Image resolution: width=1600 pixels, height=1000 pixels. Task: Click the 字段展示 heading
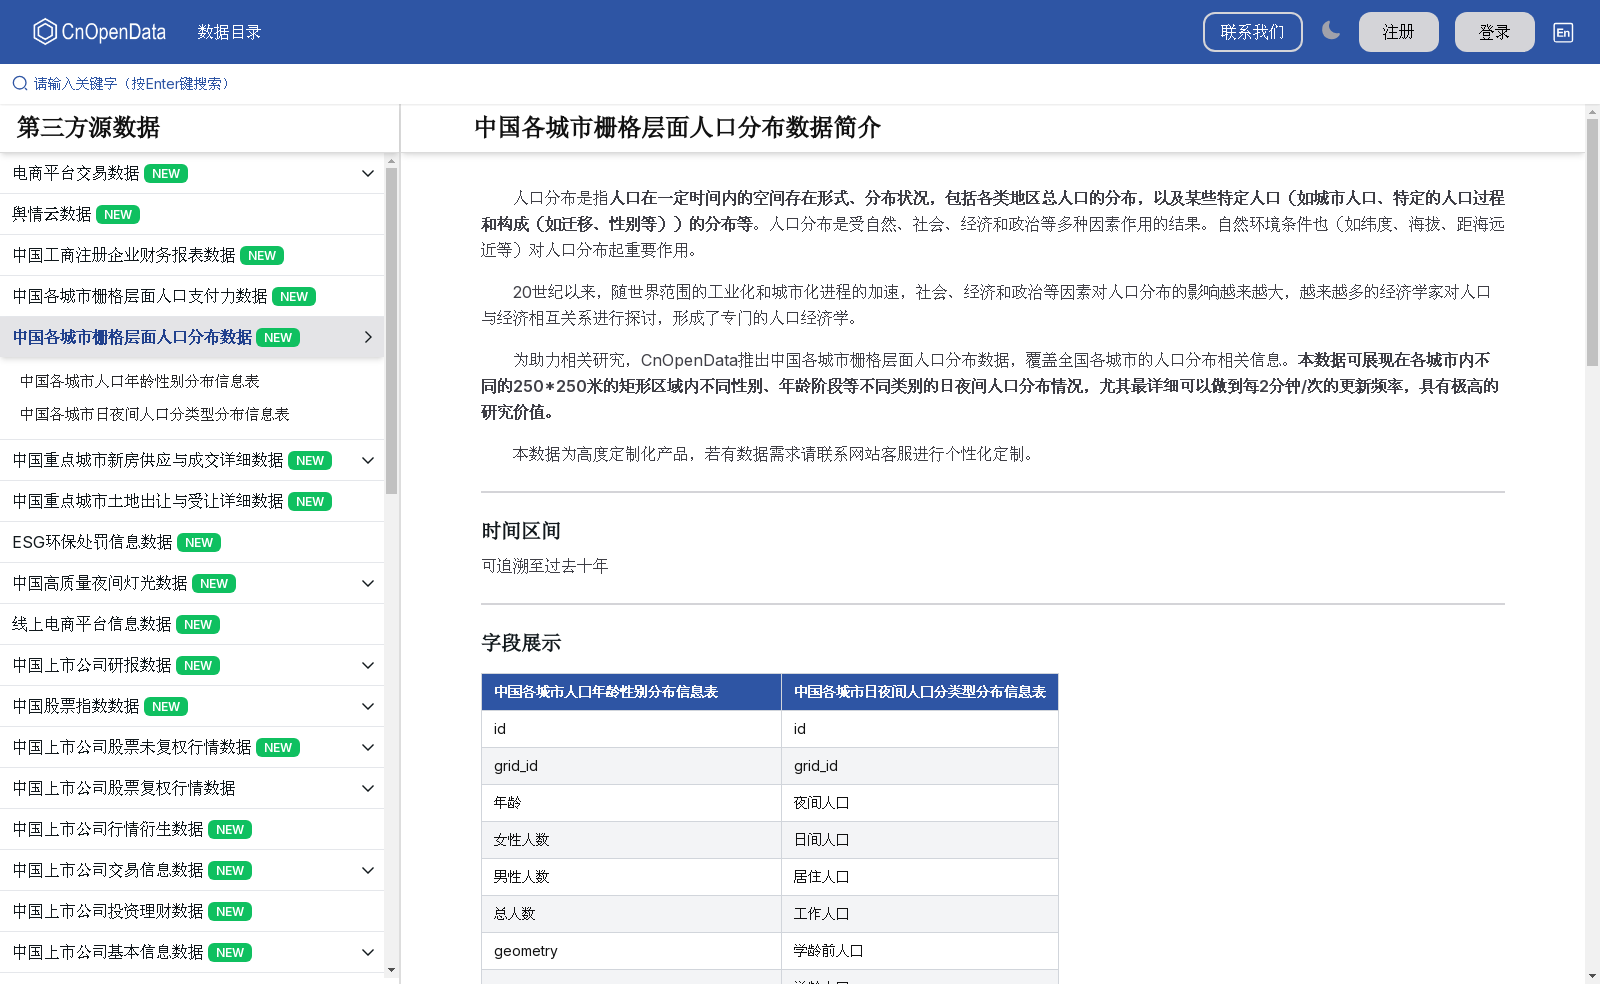tap(521, 643)
